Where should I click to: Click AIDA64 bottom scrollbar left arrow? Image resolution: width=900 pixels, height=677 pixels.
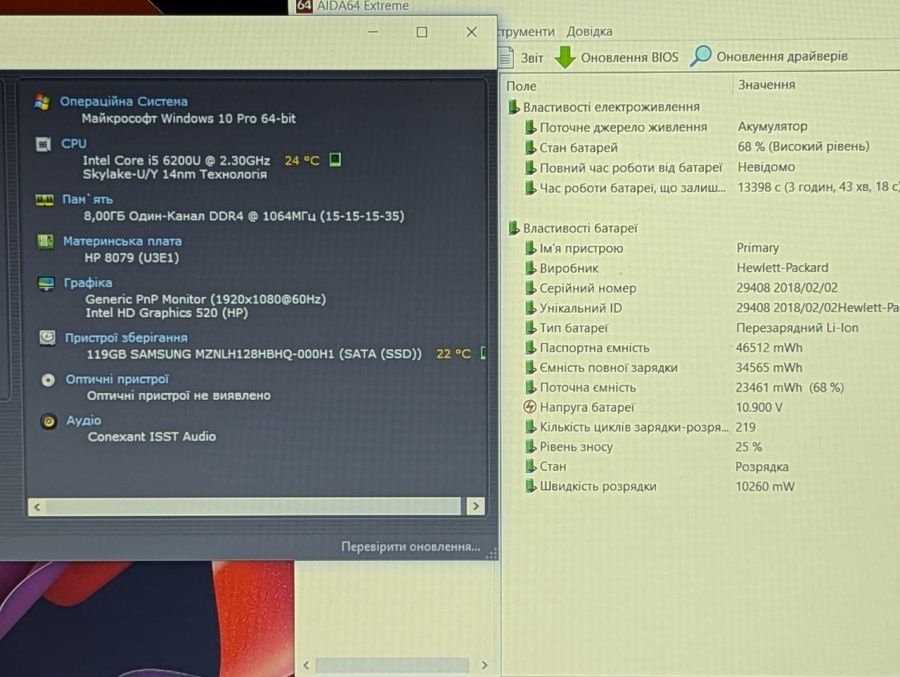(x=306, y=665)
